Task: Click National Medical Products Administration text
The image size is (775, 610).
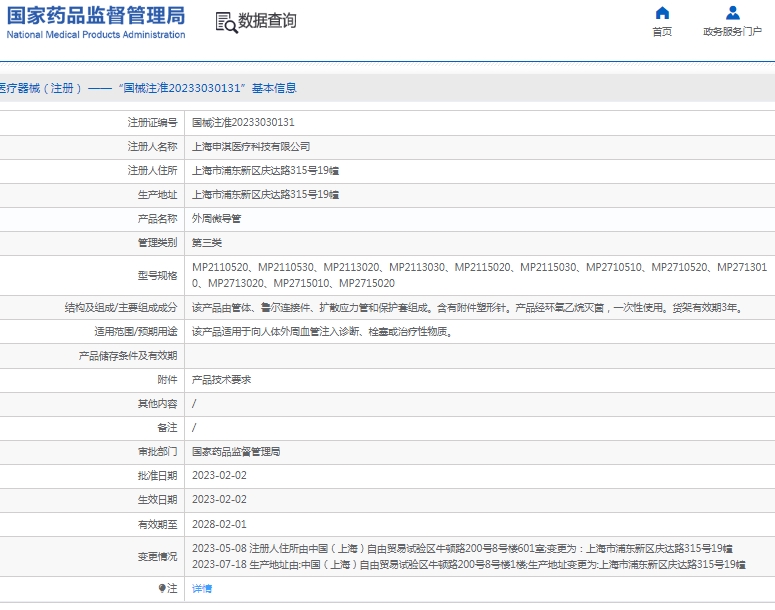Action: click(x=96, y=35)
